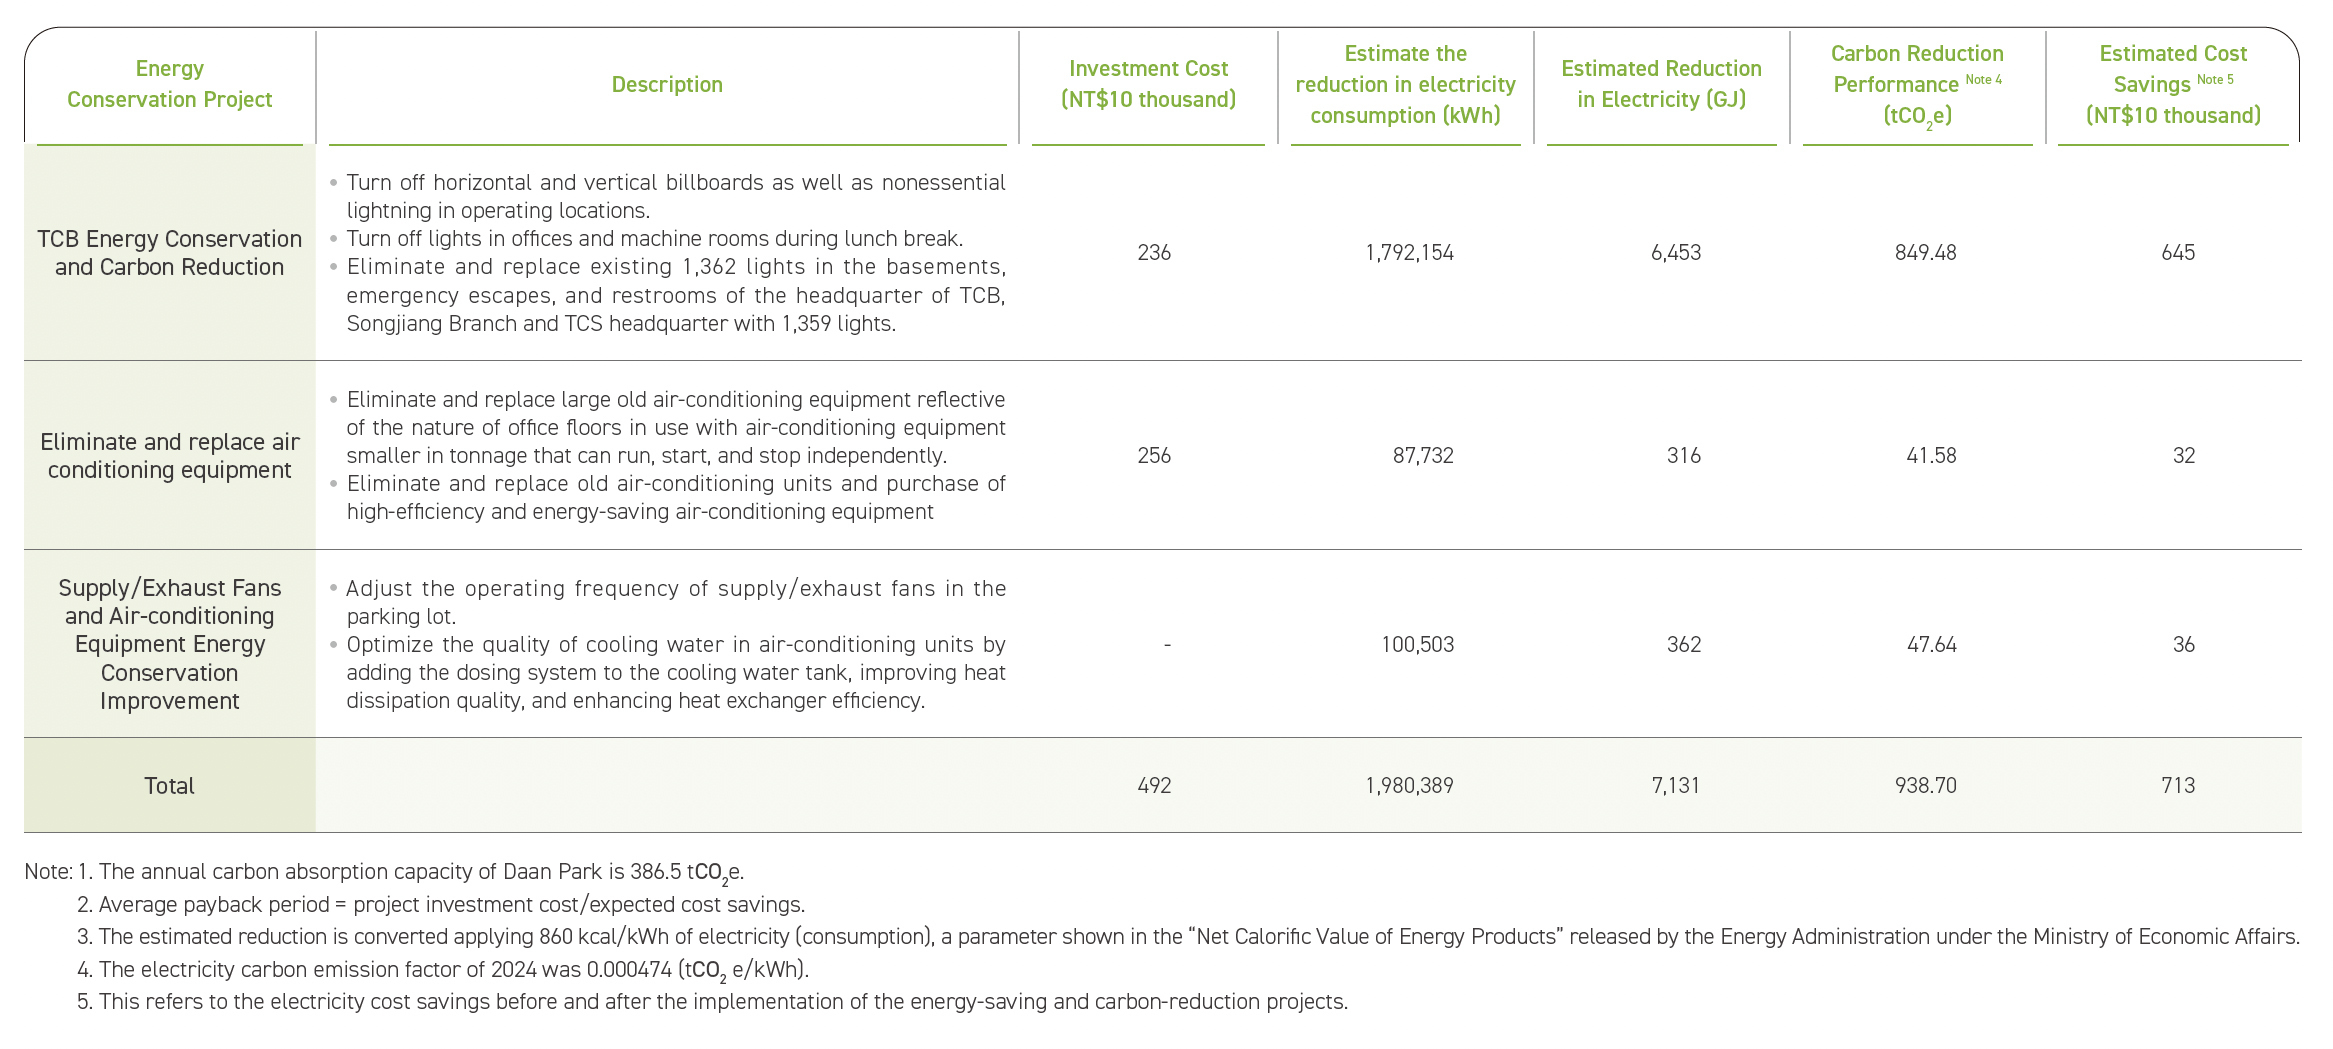Click the 87,732 kWh cell

1423,456
